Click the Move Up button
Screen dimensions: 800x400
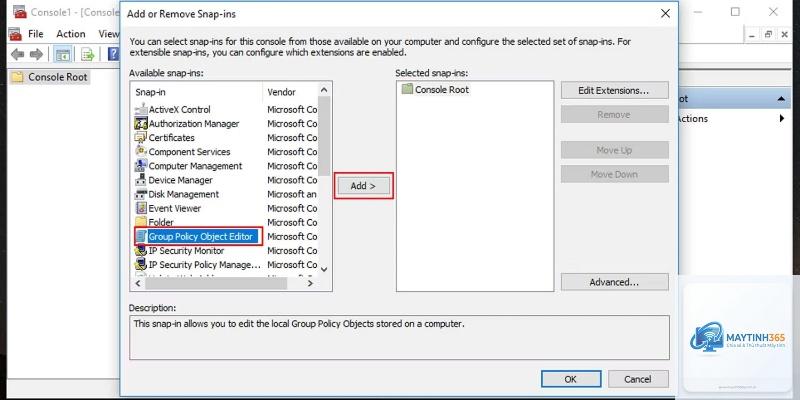pos(614,150)
